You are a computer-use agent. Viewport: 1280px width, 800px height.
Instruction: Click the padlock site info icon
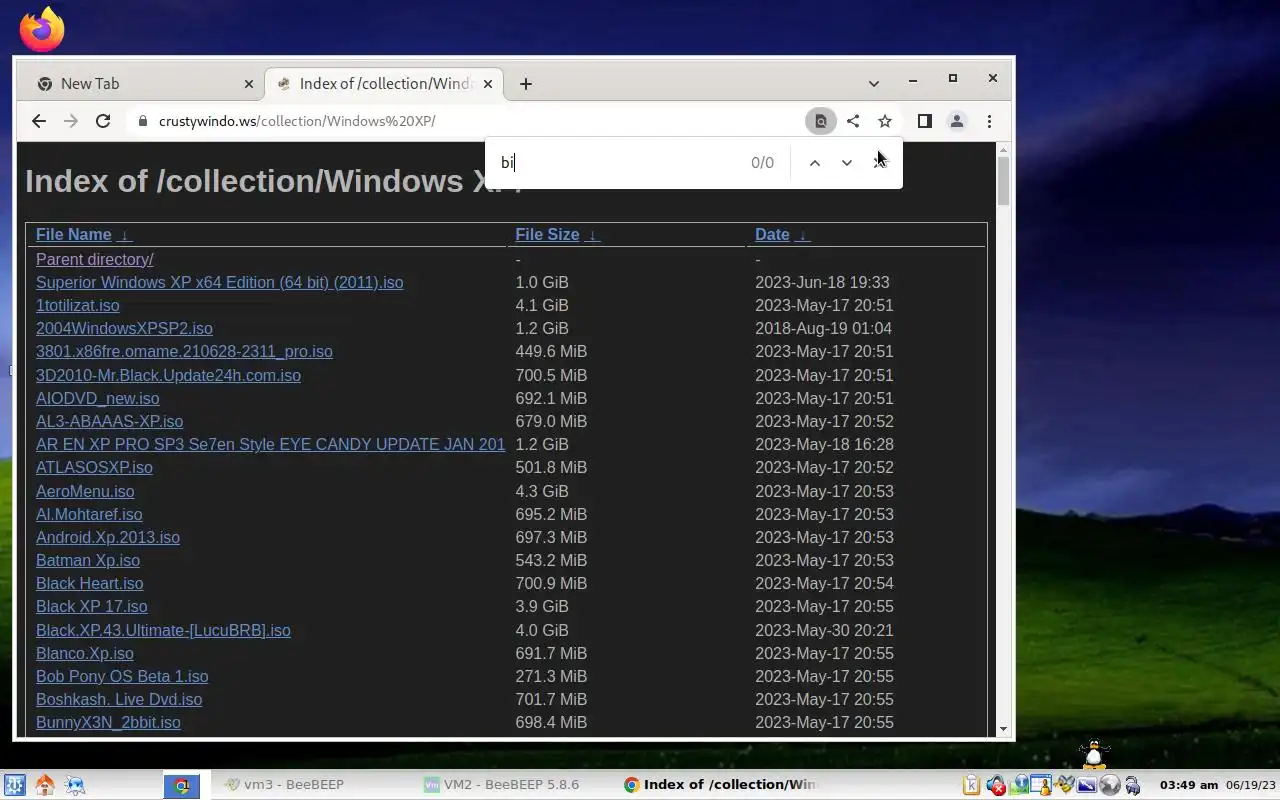tap(142, 121)
